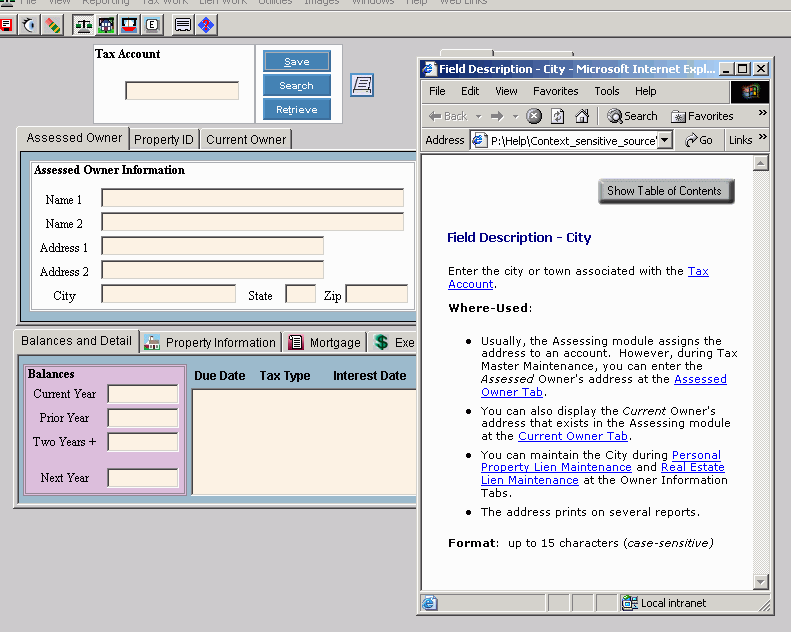Select the balance scales toolbar icon
The image size is (791, 632).
click(x=83, y=25)
